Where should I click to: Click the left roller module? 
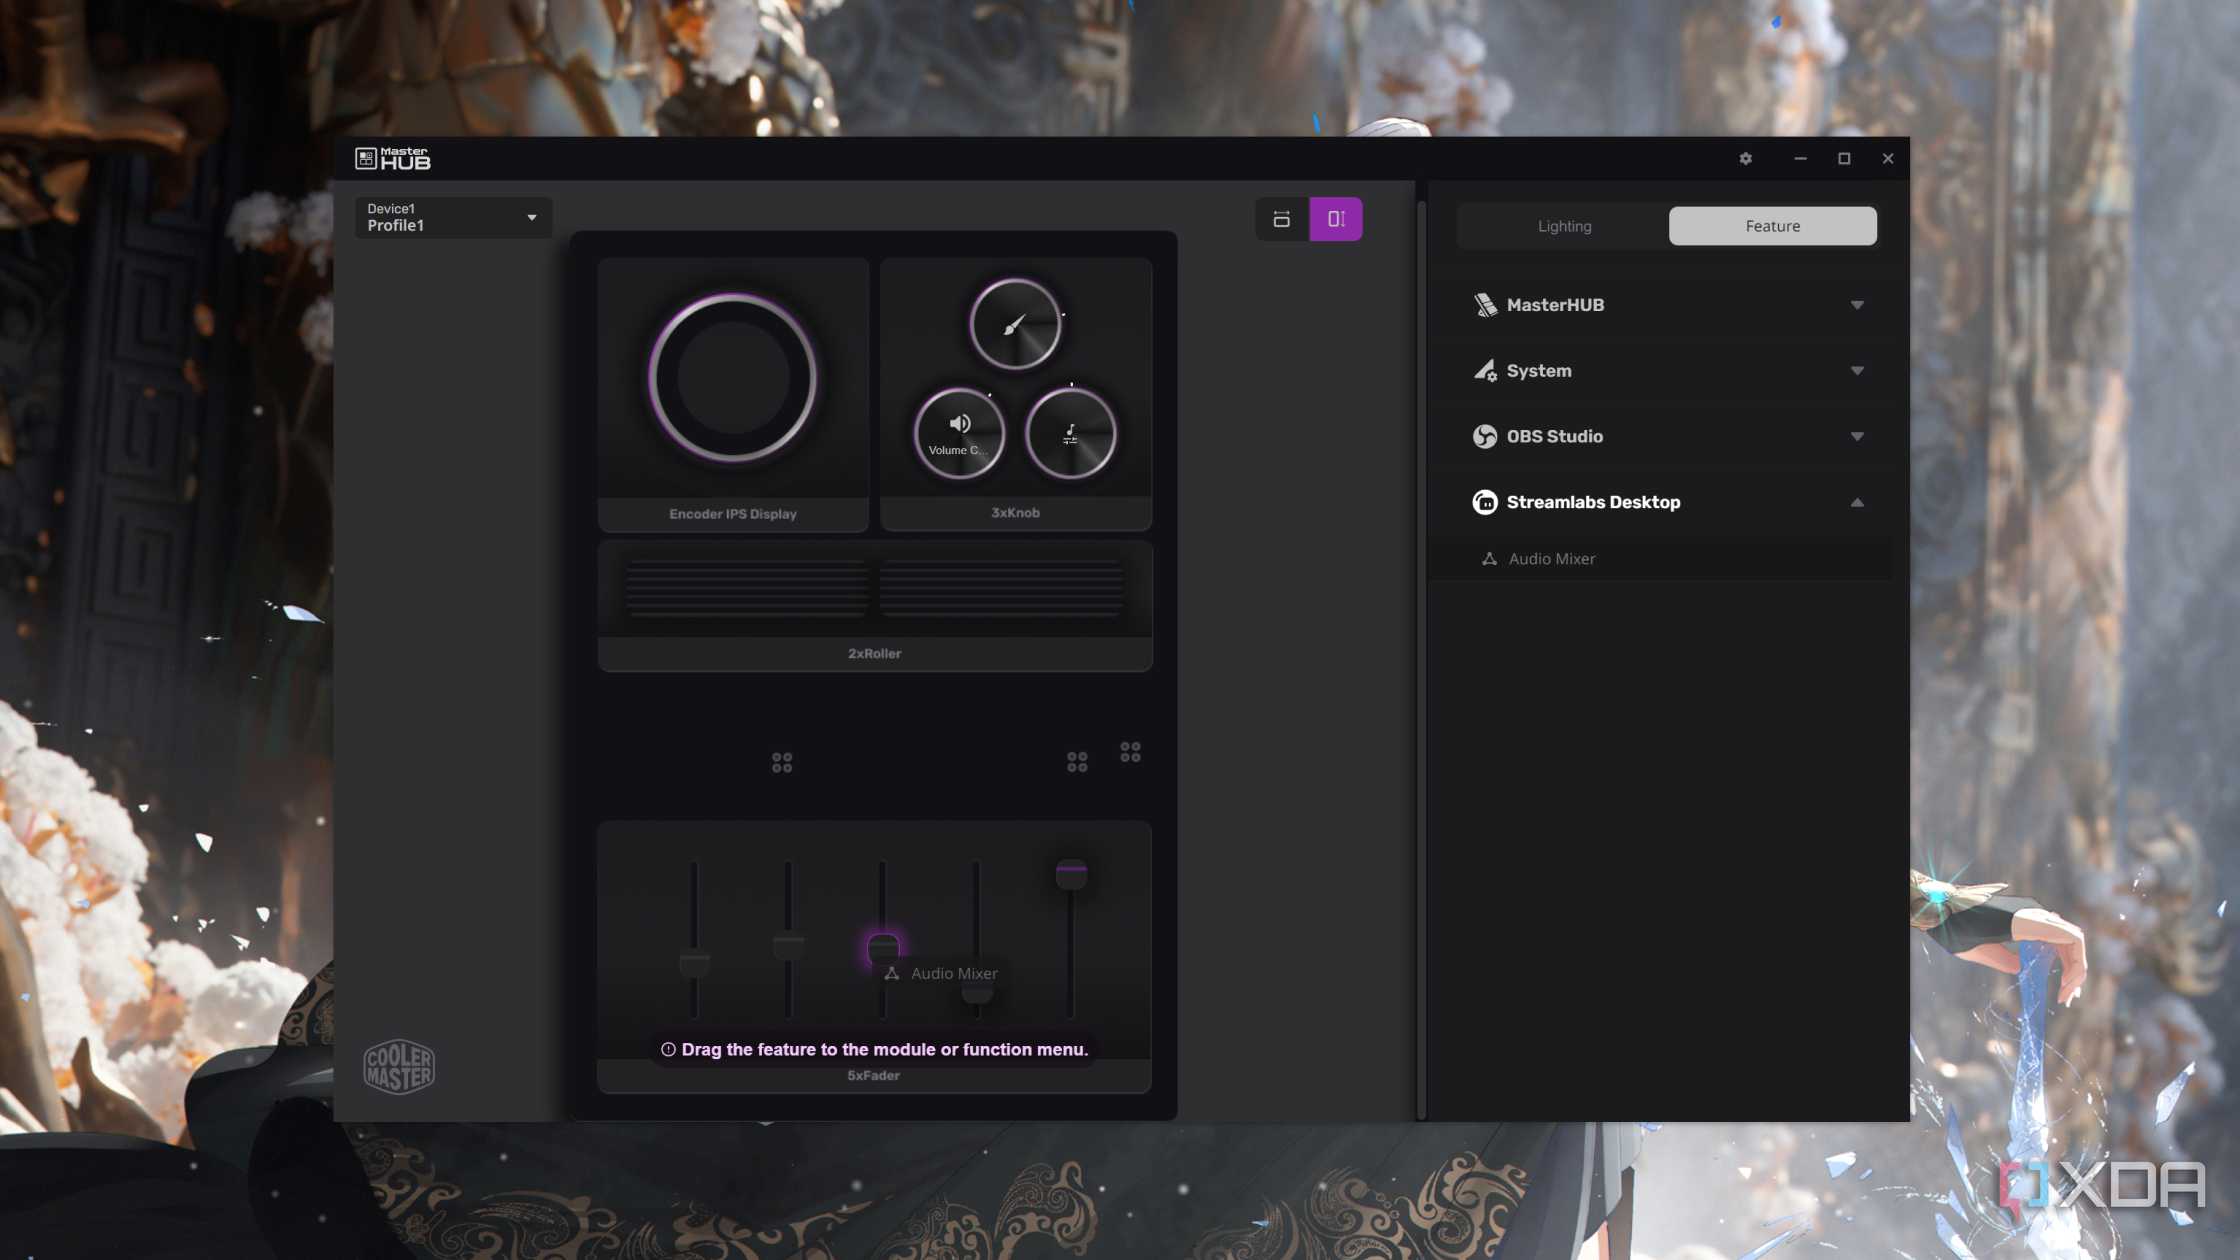(x=746, y=588)
